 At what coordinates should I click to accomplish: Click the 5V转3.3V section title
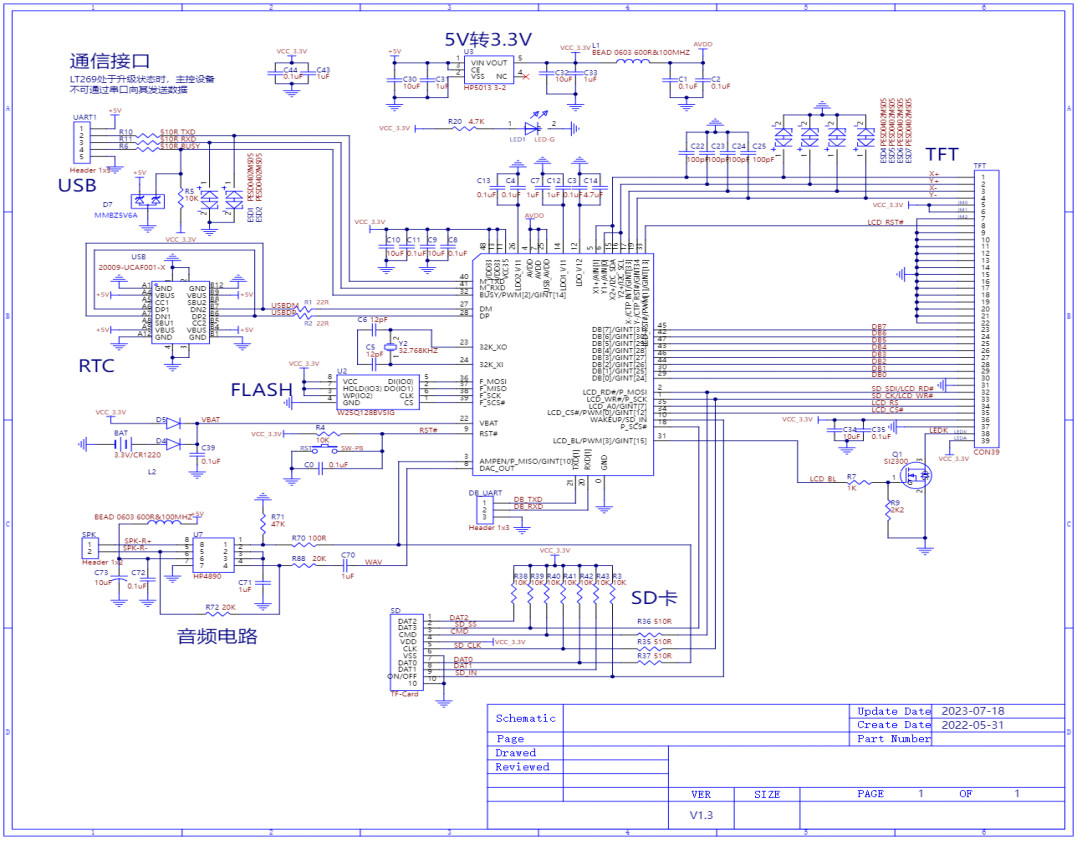tap(488, 38)
